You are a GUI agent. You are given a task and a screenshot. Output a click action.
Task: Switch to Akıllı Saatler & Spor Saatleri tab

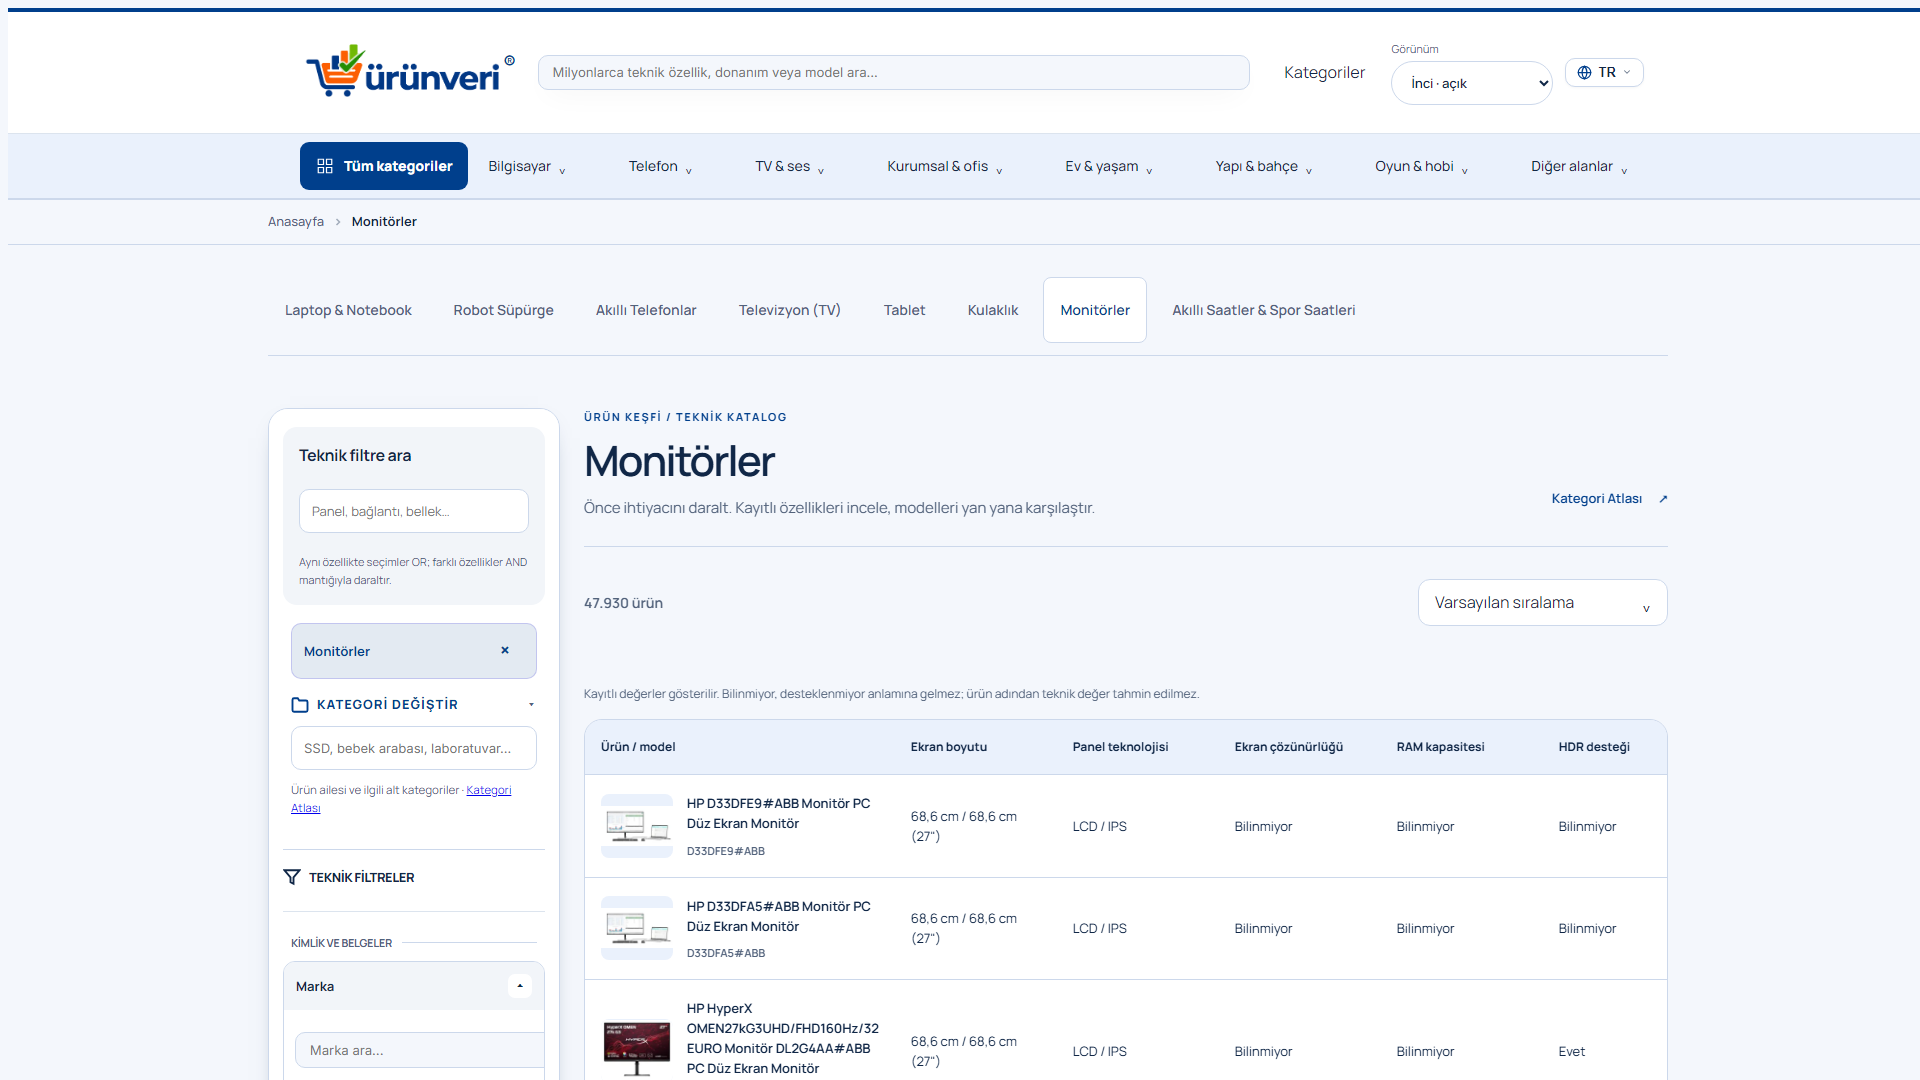pyautogui.click(x=1264, y=310)
